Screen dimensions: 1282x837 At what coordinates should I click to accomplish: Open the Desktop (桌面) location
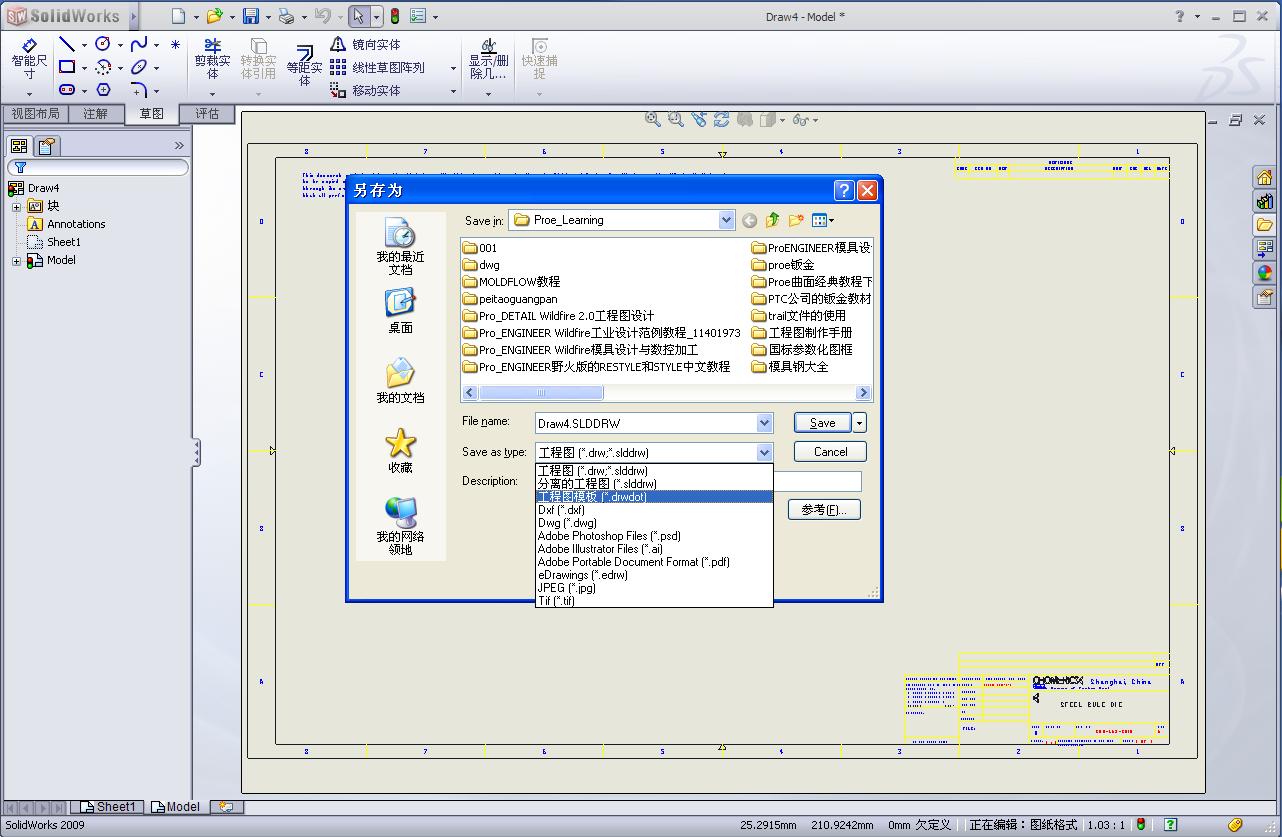pyautogui.click(x=400, y=311)
